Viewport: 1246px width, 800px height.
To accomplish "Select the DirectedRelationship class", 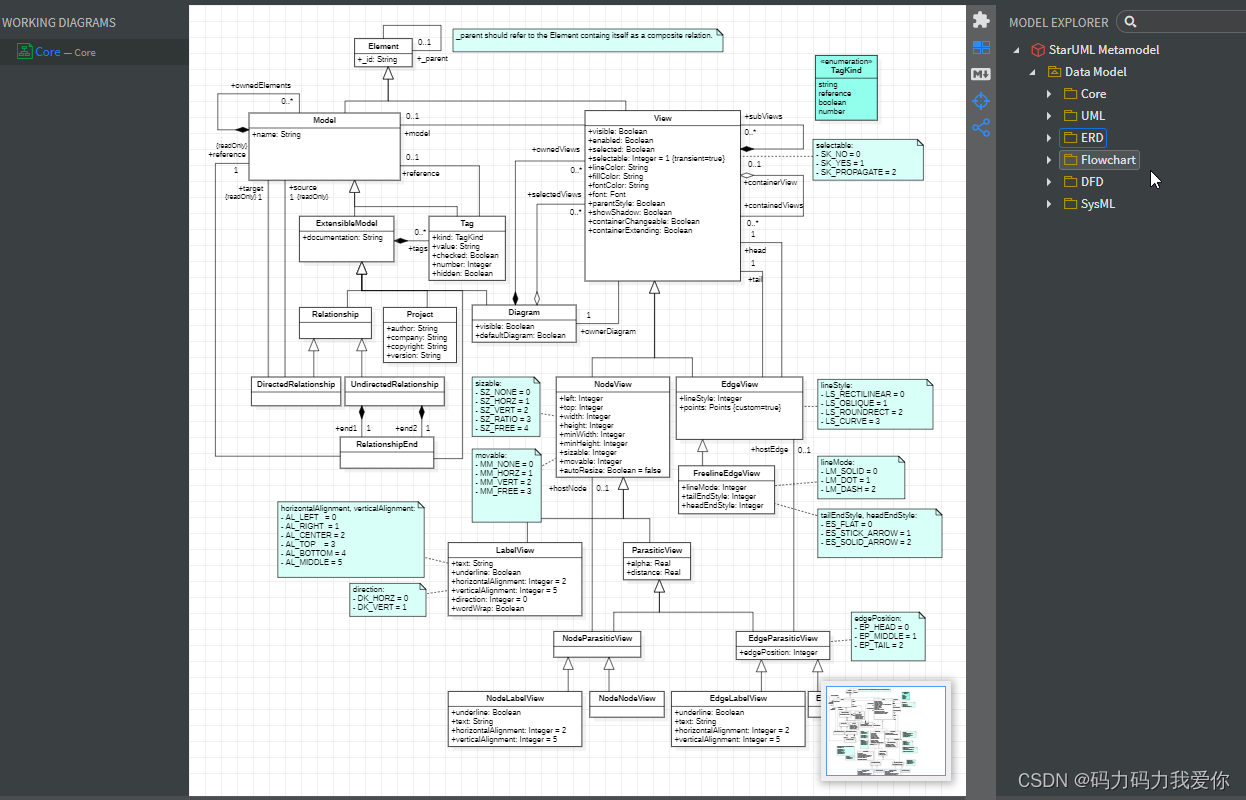I will (x=295, y=391).
